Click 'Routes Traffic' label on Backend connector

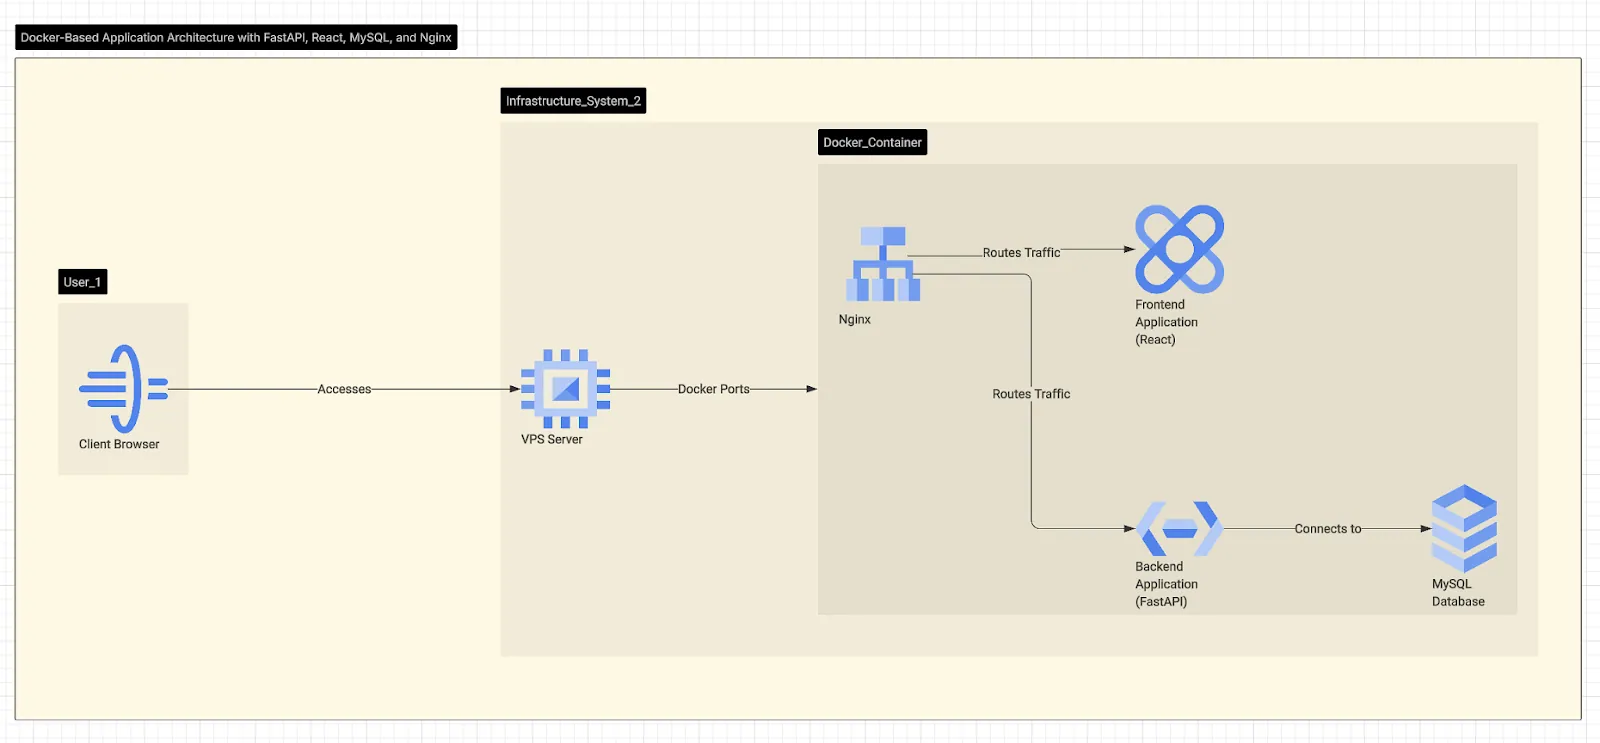1031,394
